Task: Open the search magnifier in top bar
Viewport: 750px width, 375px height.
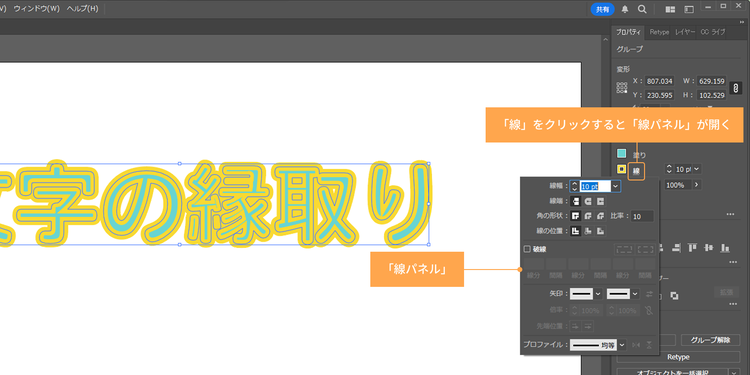Action: coord(642,9)
